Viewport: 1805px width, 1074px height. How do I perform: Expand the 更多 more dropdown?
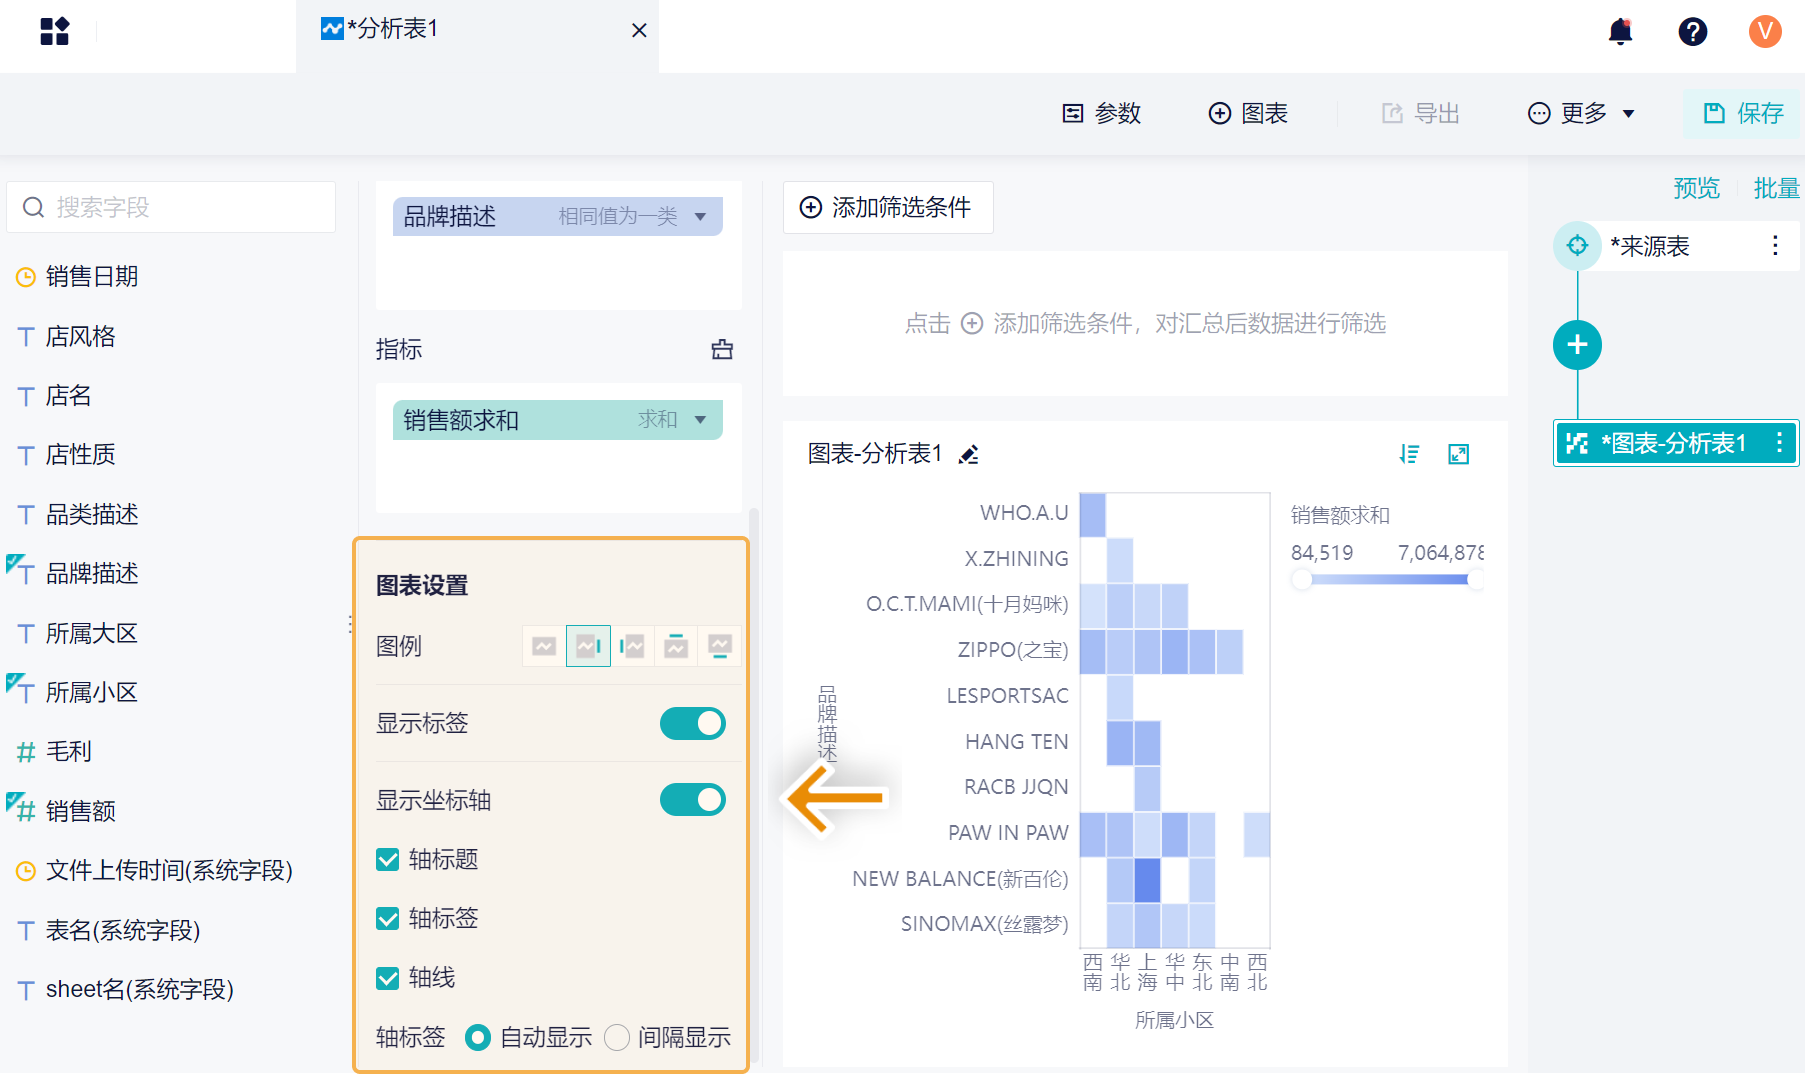[1581, 114]
